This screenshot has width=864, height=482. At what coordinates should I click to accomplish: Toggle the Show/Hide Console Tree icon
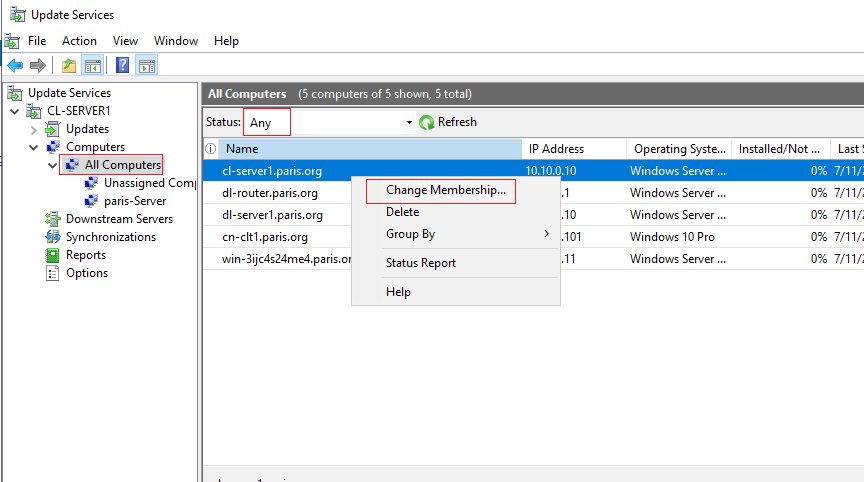pyautogui.click(x=93, y=66)
